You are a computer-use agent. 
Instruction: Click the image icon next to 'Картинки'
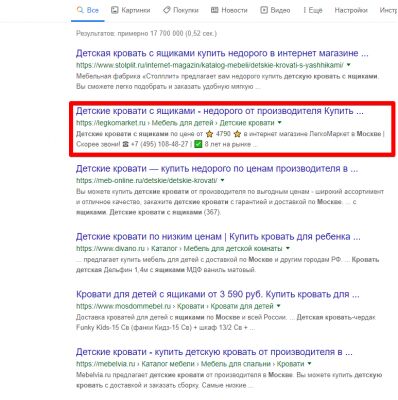click(x=115, y=10)
